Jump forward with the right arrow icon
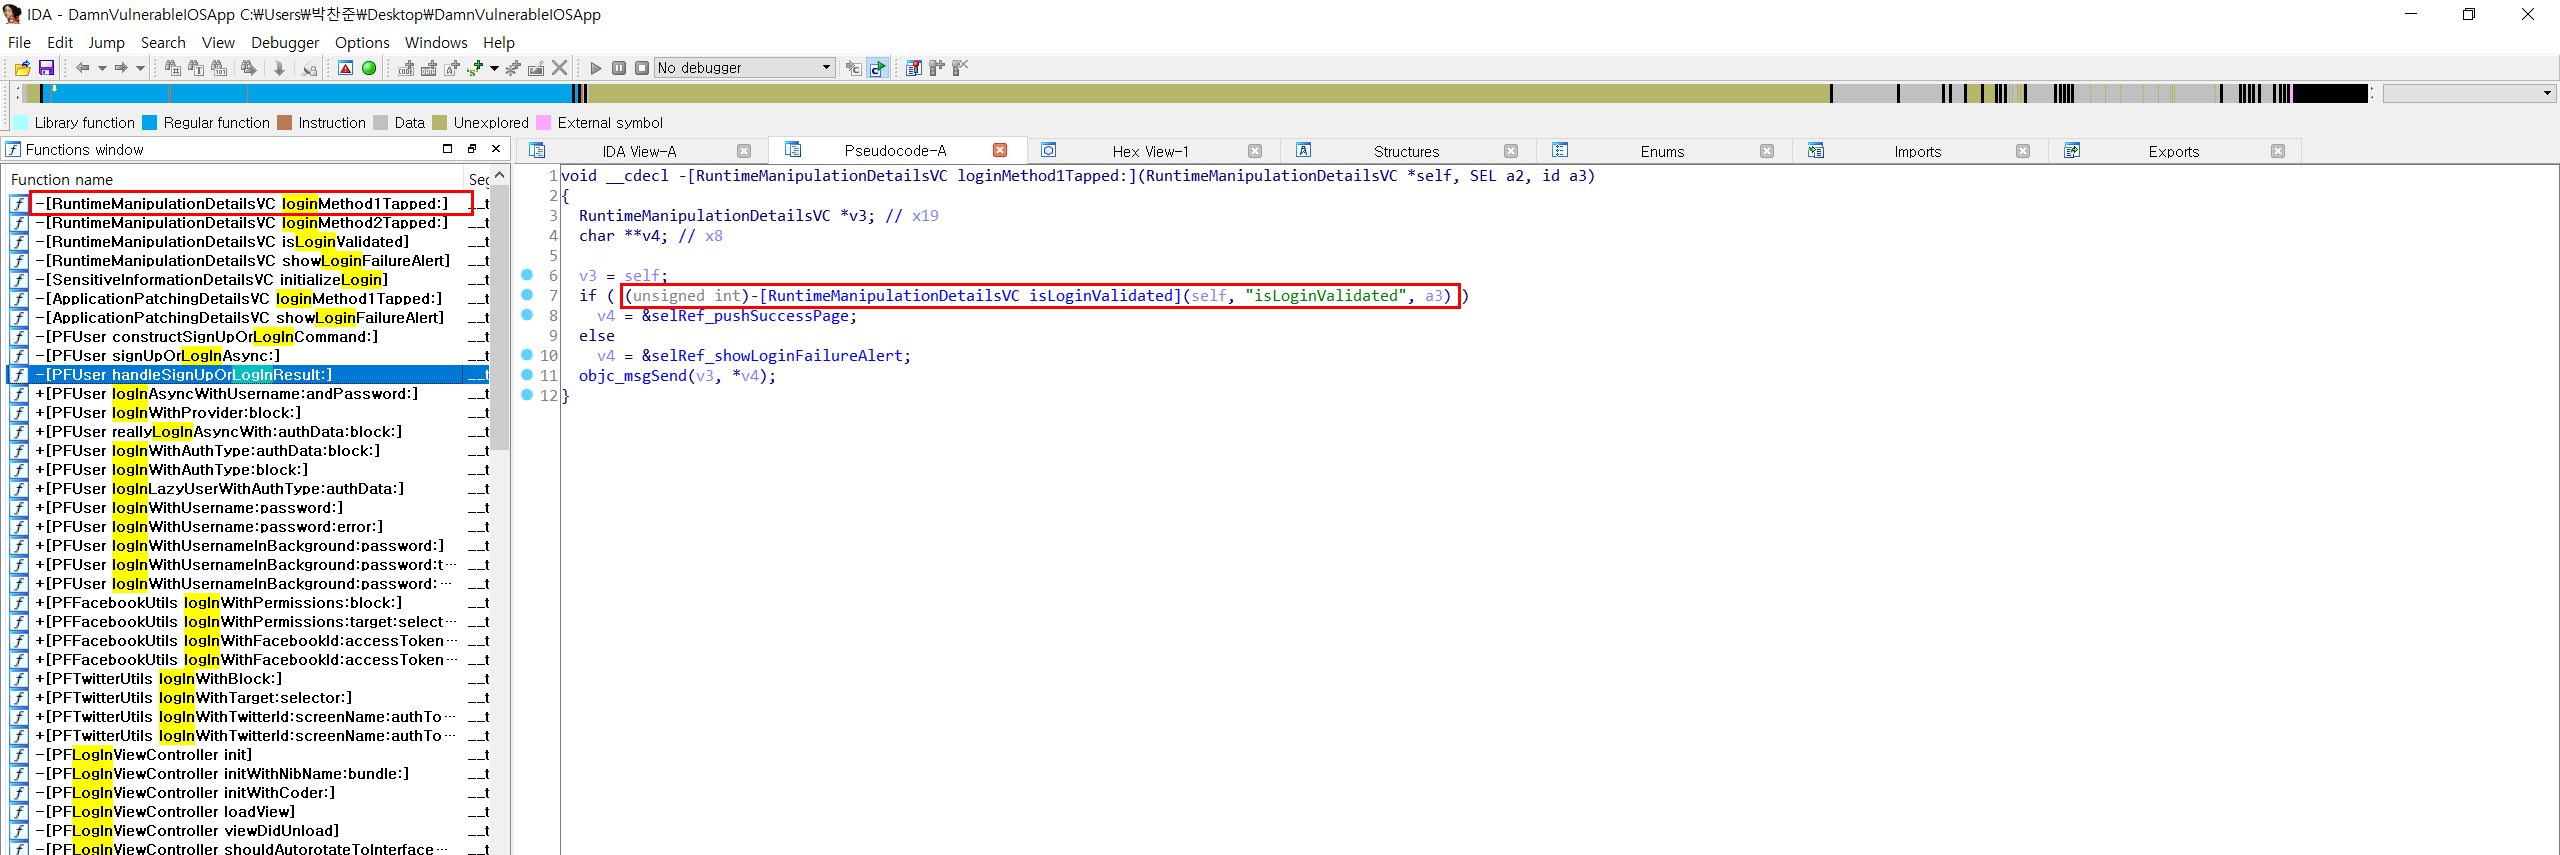This screenshot has height=855, width=2560. click(121, 68)
